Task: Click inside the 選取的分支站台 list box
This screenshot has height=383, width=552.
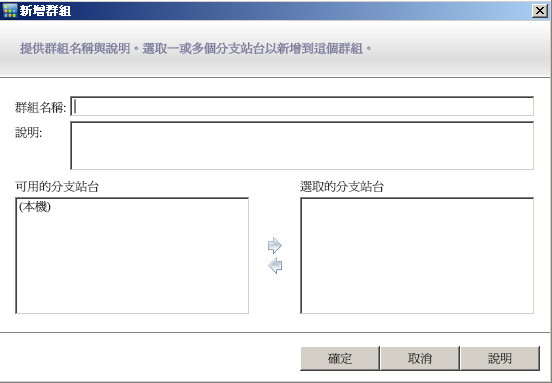Action: (417, 256)
